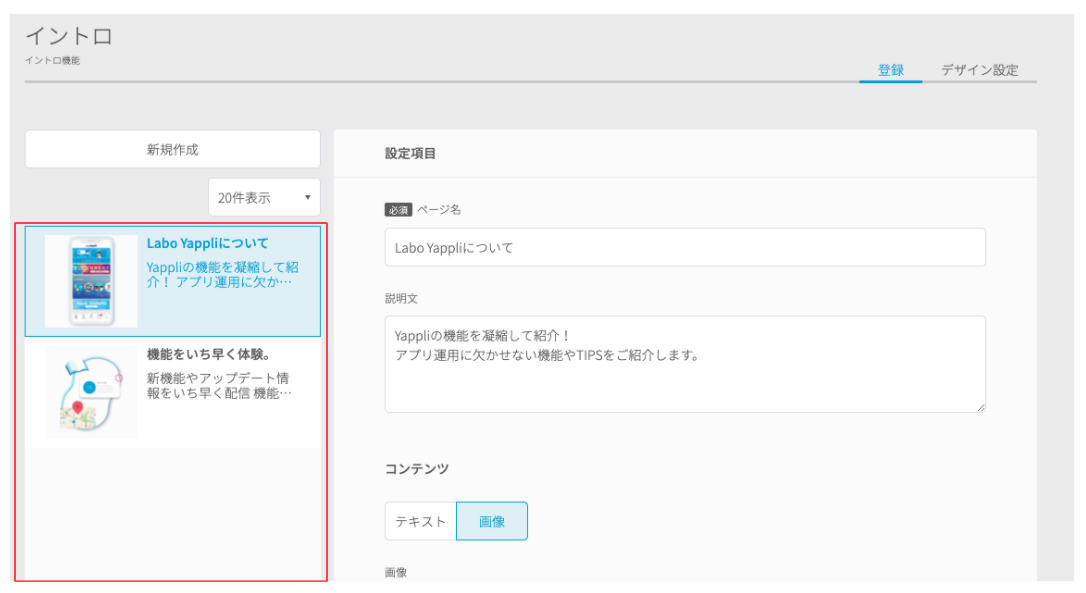Click the 新機能やアップデート情報 description in list

219,385
